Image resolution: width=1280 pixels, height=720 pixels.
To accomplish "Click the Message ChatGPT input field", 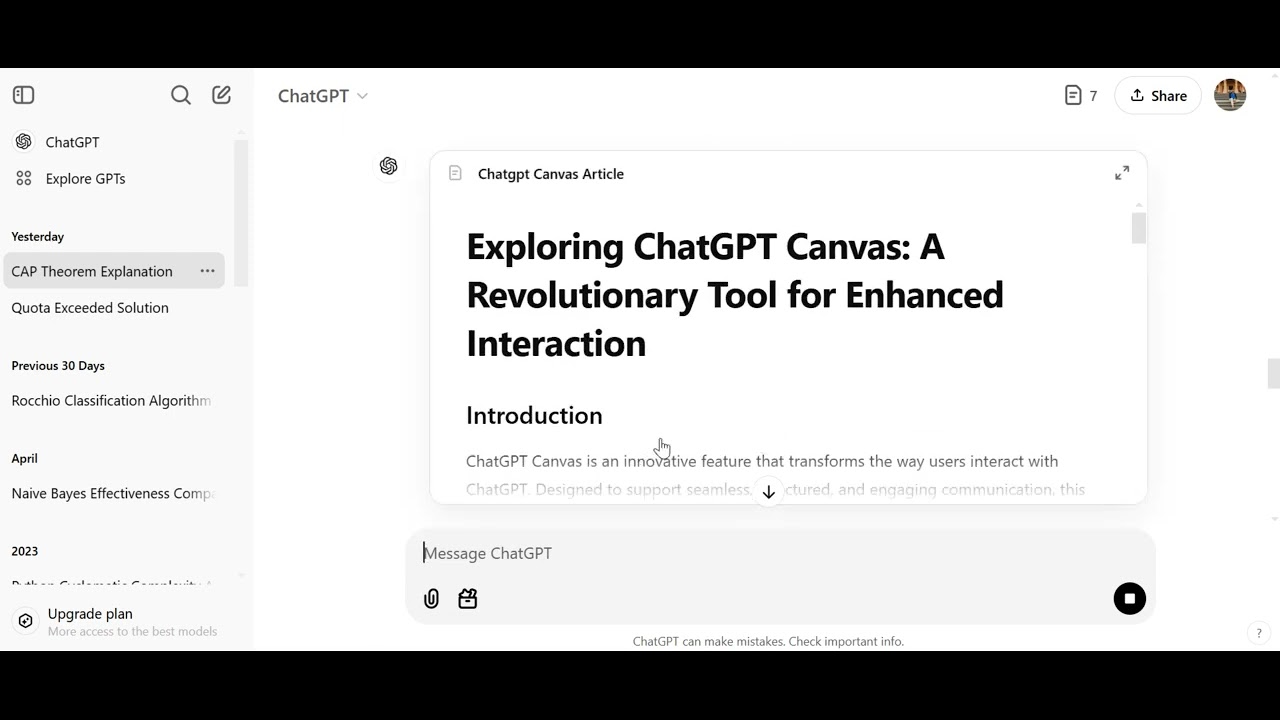I will pos(780,553).
